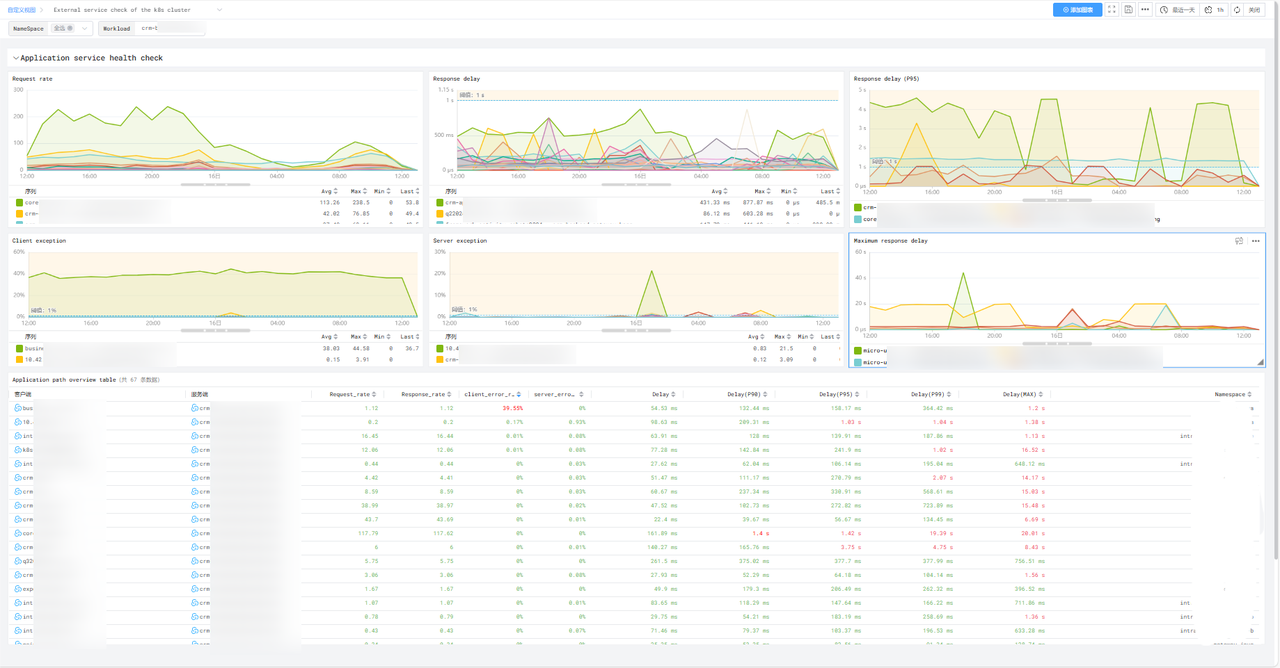Click the alert icon on Maximum response delay panel

[1239, 241]
